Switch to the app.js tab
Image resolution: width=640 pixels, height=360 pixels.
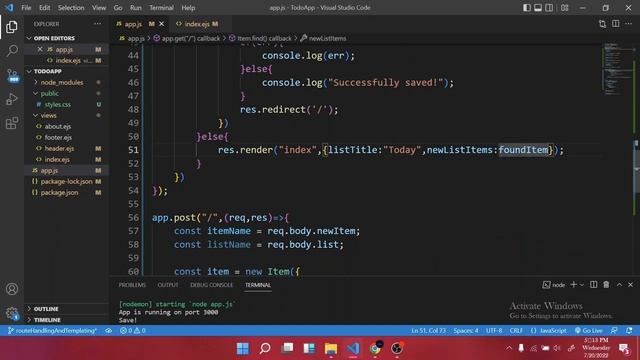133,24
